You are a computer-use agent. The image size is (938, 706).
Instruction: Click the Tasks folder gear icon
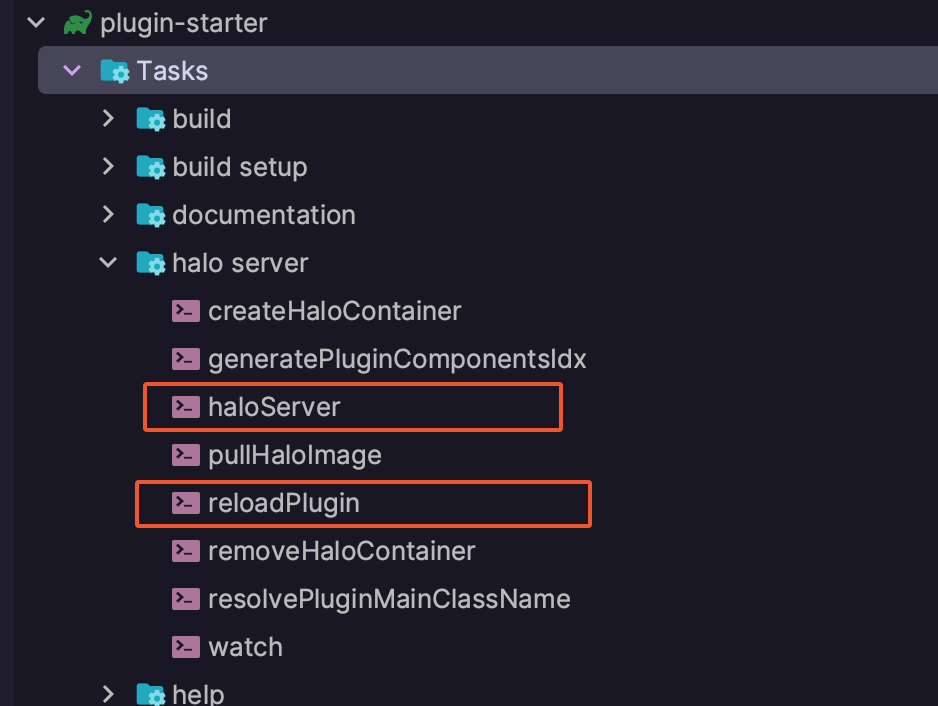(x=114, y=70)
